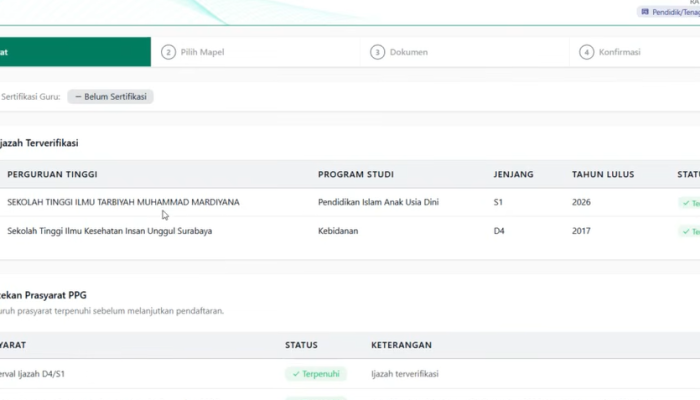Click Pendidikan Islam Anak Usia Dini cell
The height and width of the screenshot is (400, 700).
pyautogui.click(x=378, y=202)
